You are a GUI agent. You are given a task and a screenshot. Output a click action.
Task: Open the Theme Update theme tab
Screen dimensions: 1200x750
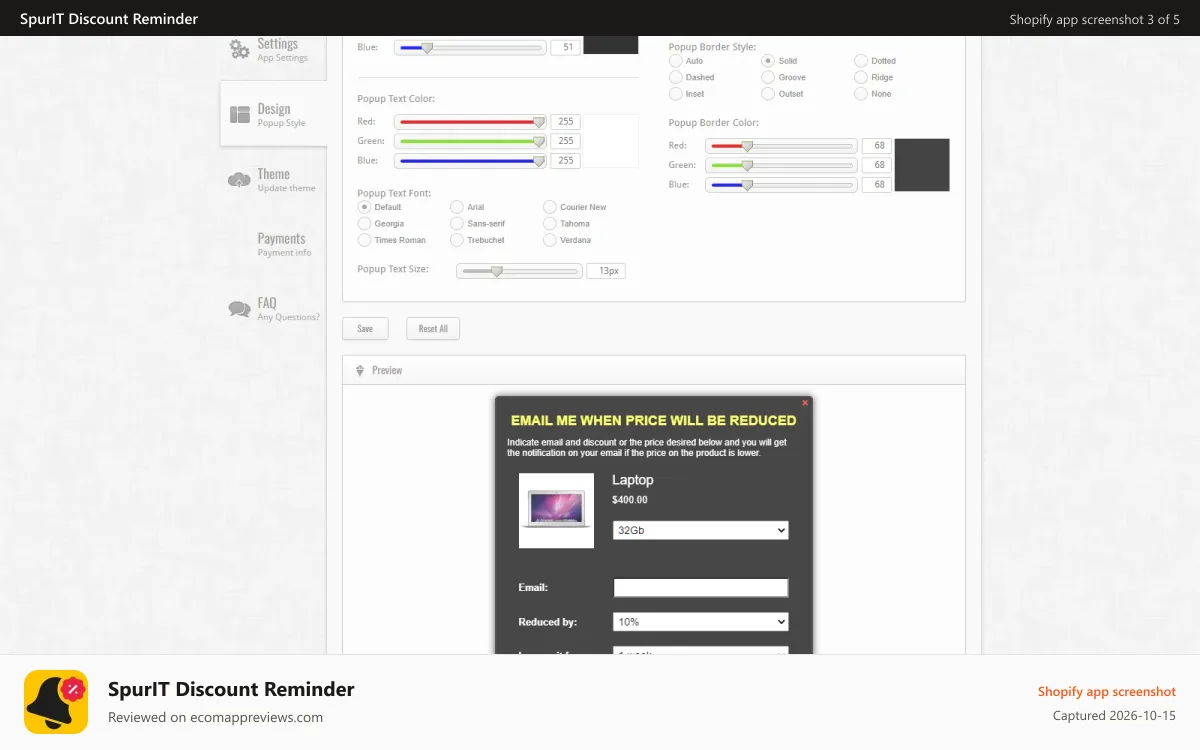point(273,179)
